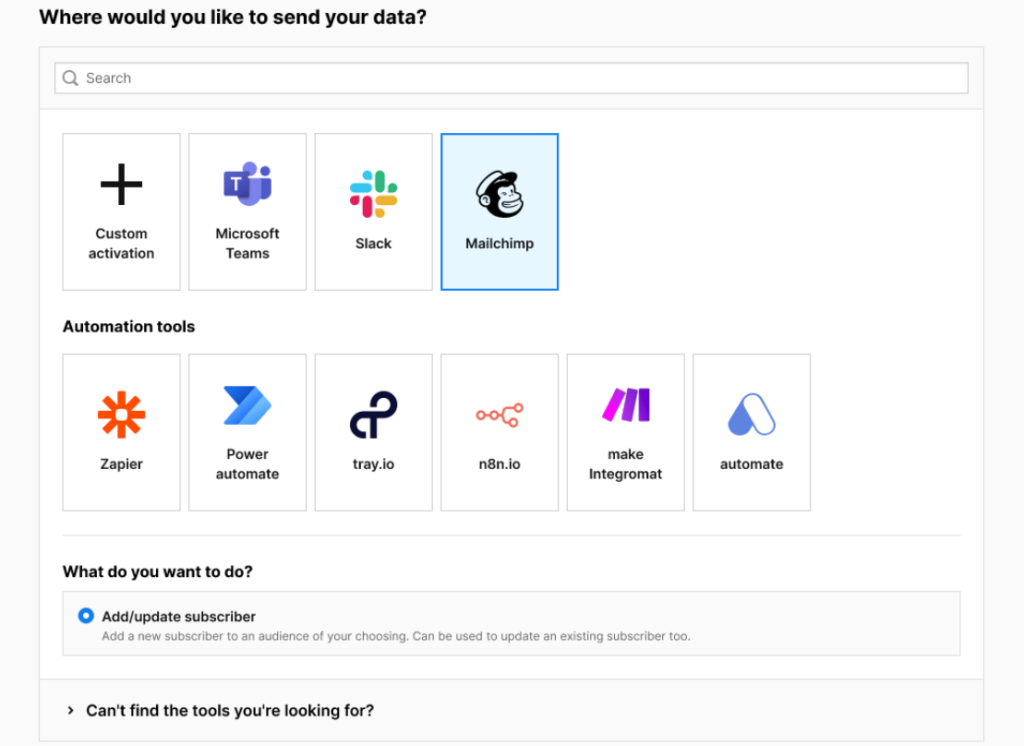The height and width of the screenshot is (746, 1024).
Task: Open the Mailchimp destination card
Action: pos(499,211)
